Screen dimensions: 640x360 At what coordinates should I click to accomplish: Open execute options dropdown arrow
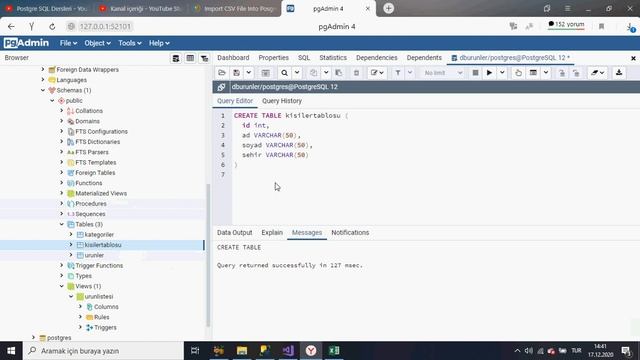pyautogui.click(x=502, y=73)
